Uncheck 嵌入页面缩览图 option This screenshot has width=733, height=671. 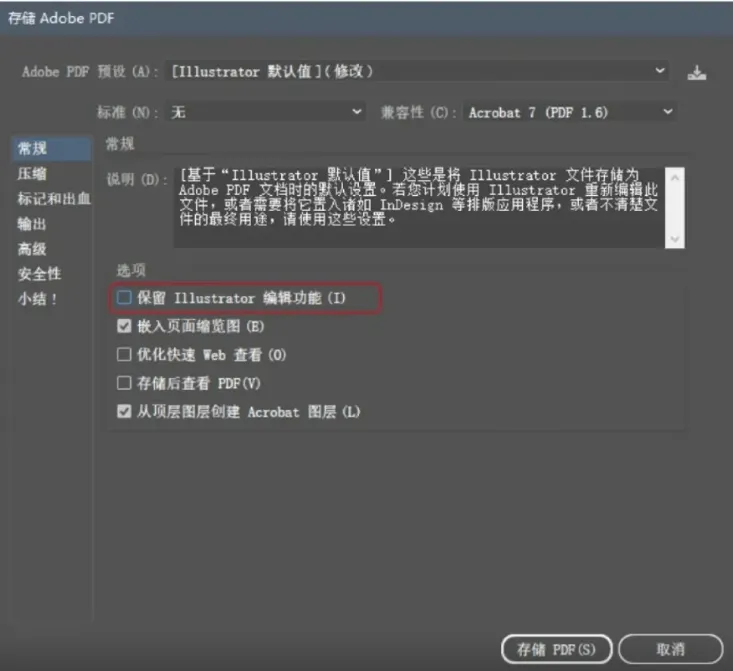[124, 326]
